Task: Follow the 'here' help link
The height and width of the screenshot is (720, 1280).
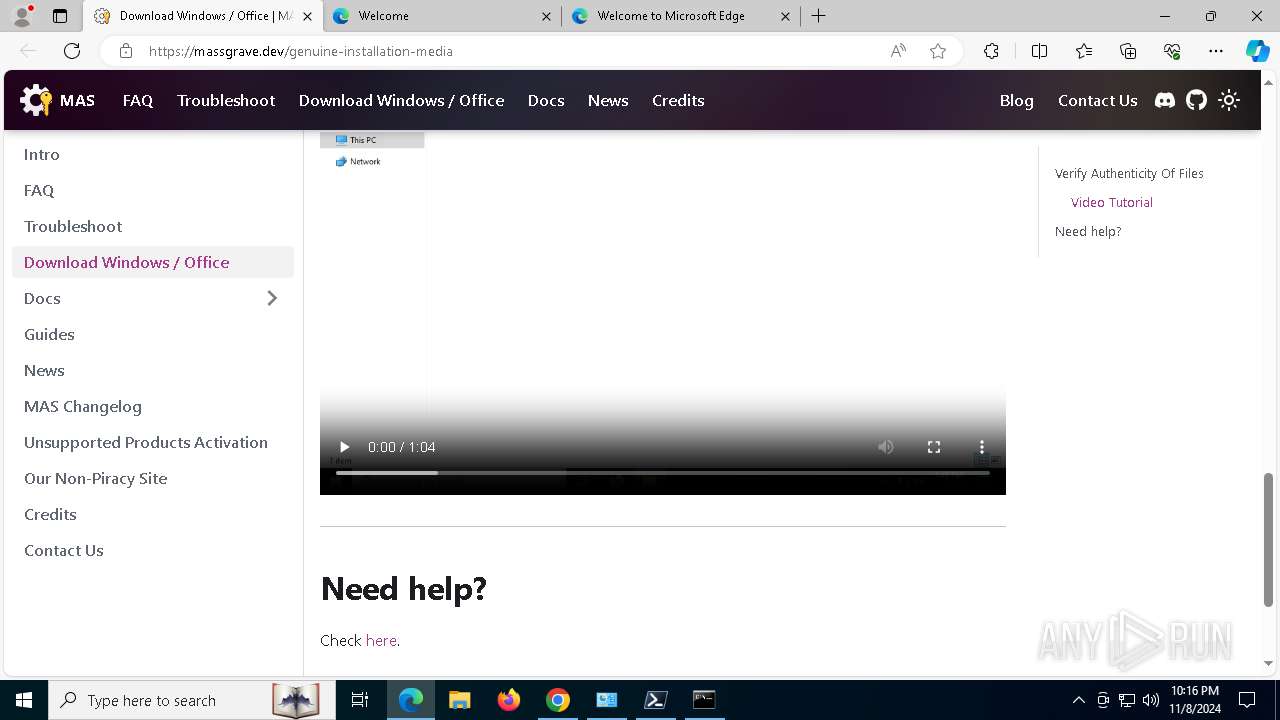Action: [381, 640]
